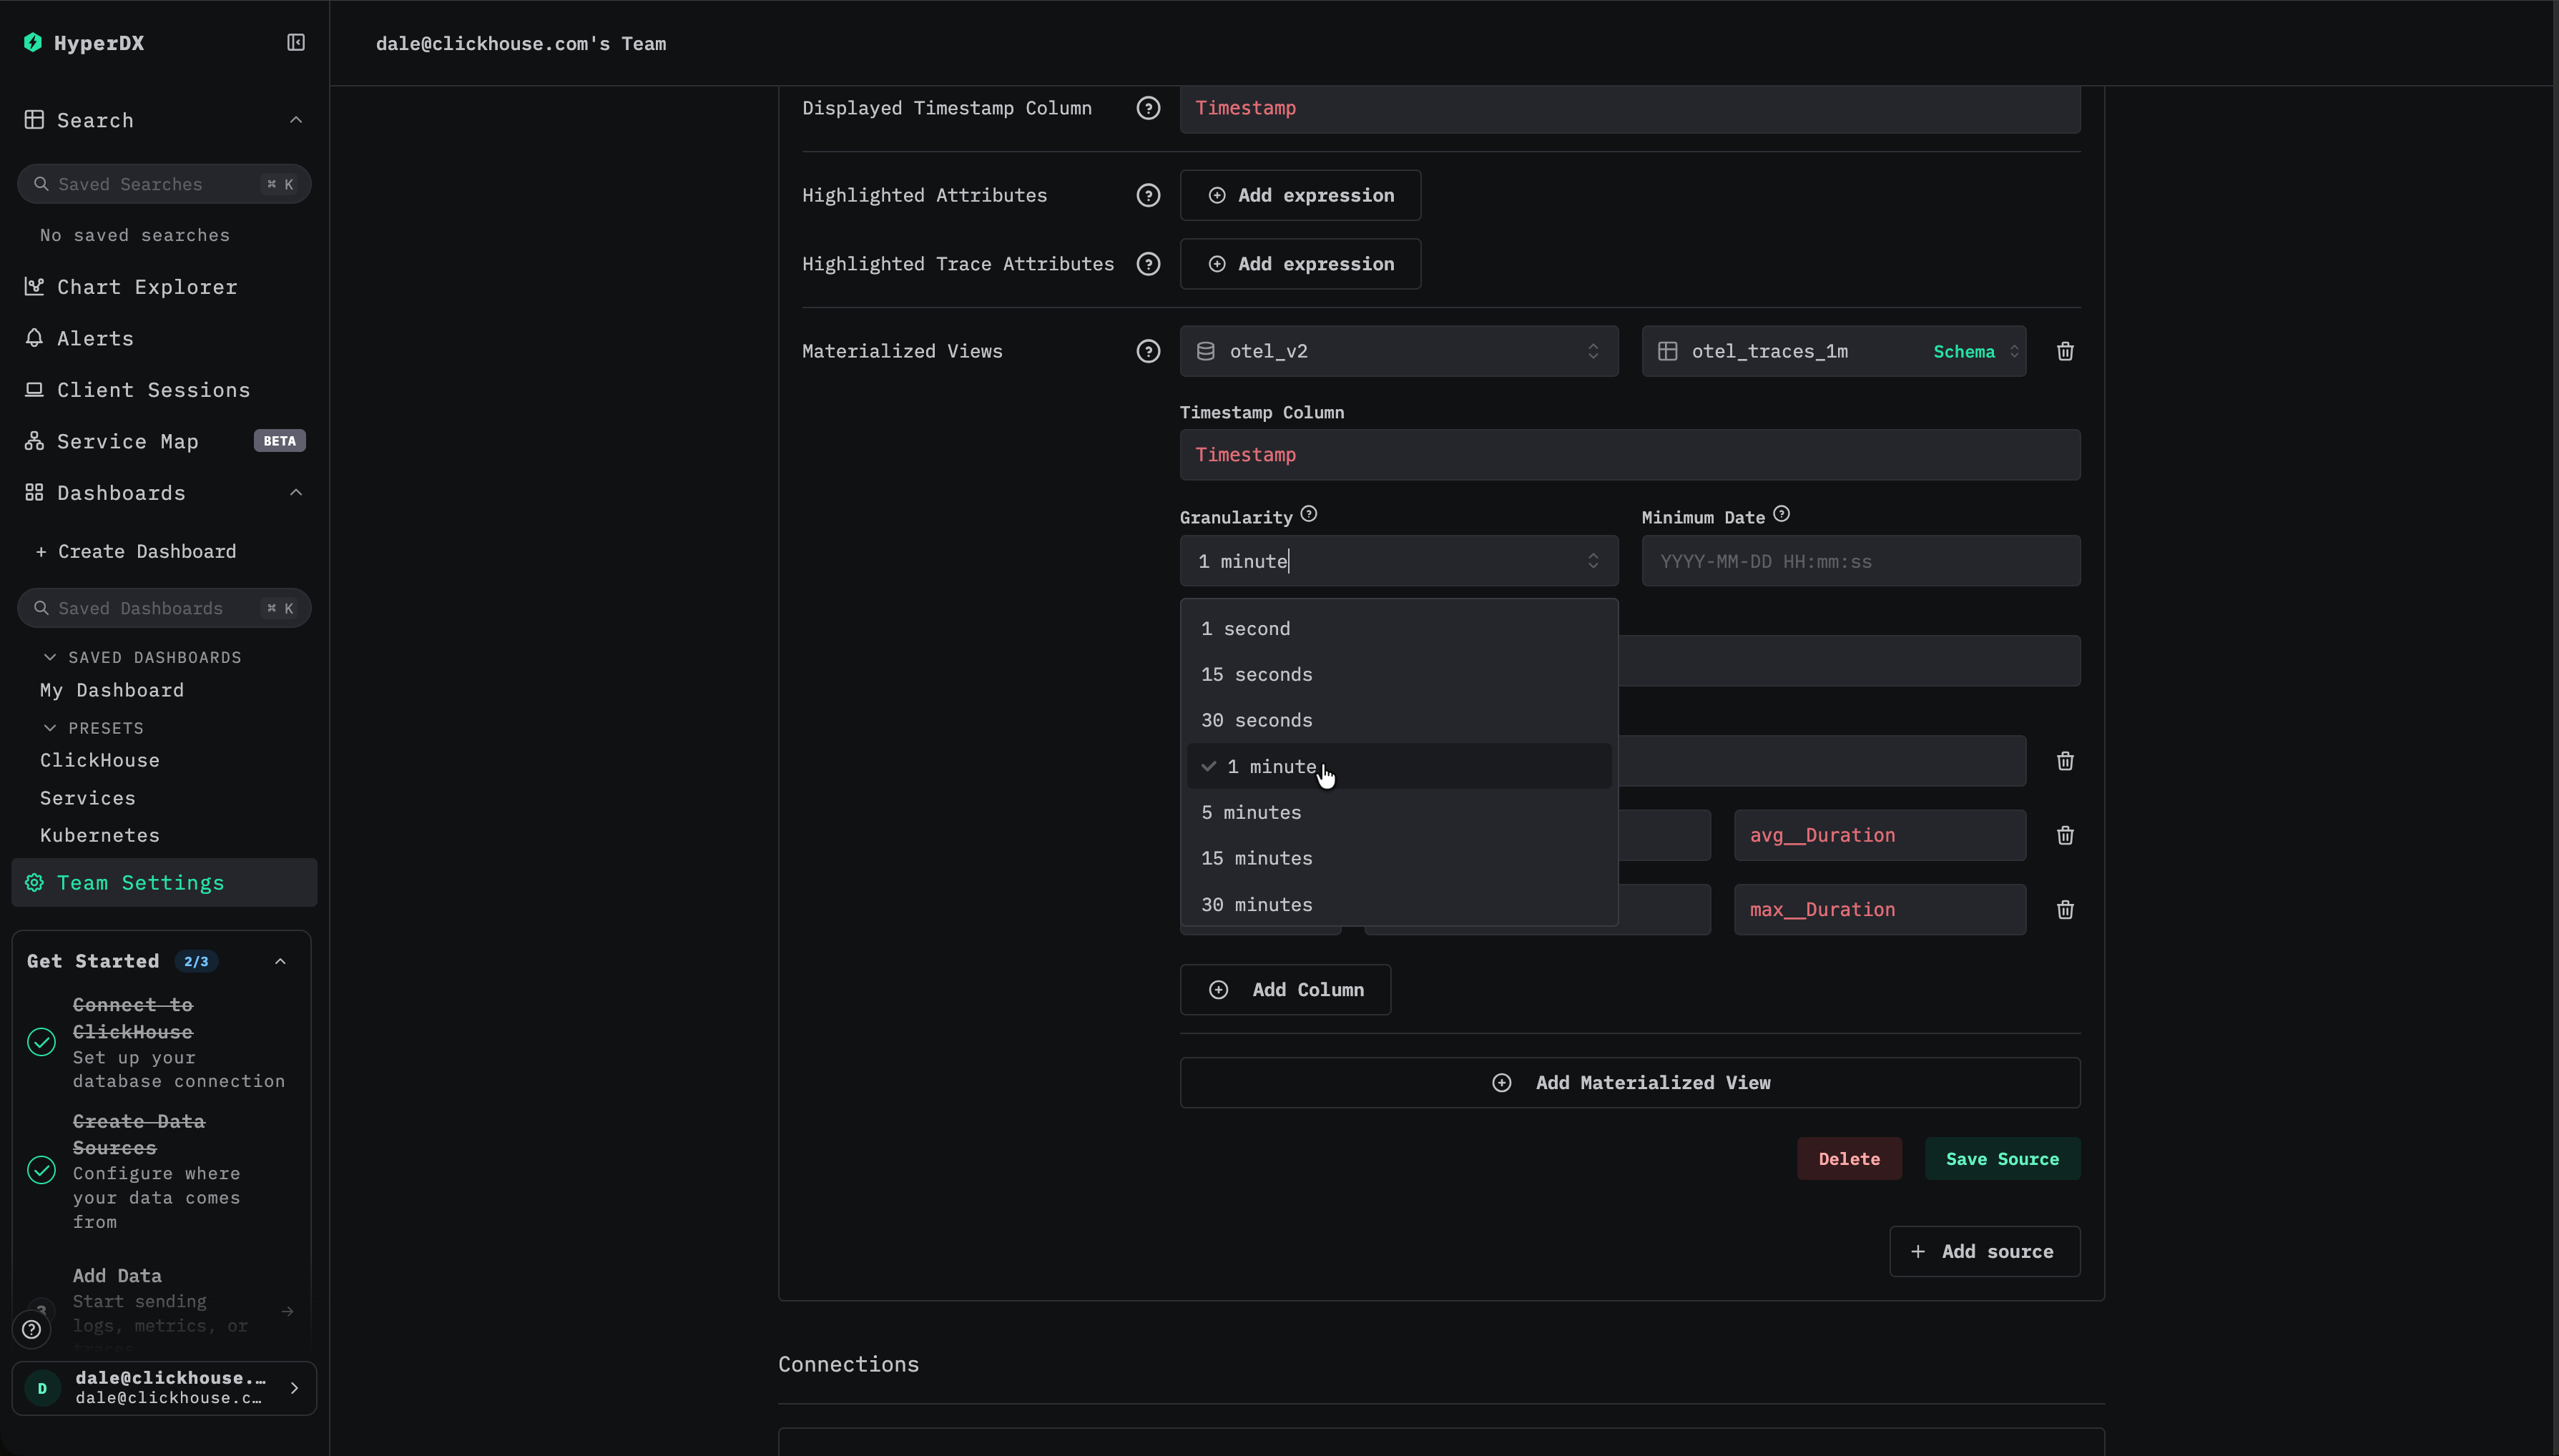Viewport: 2559px width, 1456px height.
Task: Delete the otel_traces_1m materialized view
Action: 2065,351
